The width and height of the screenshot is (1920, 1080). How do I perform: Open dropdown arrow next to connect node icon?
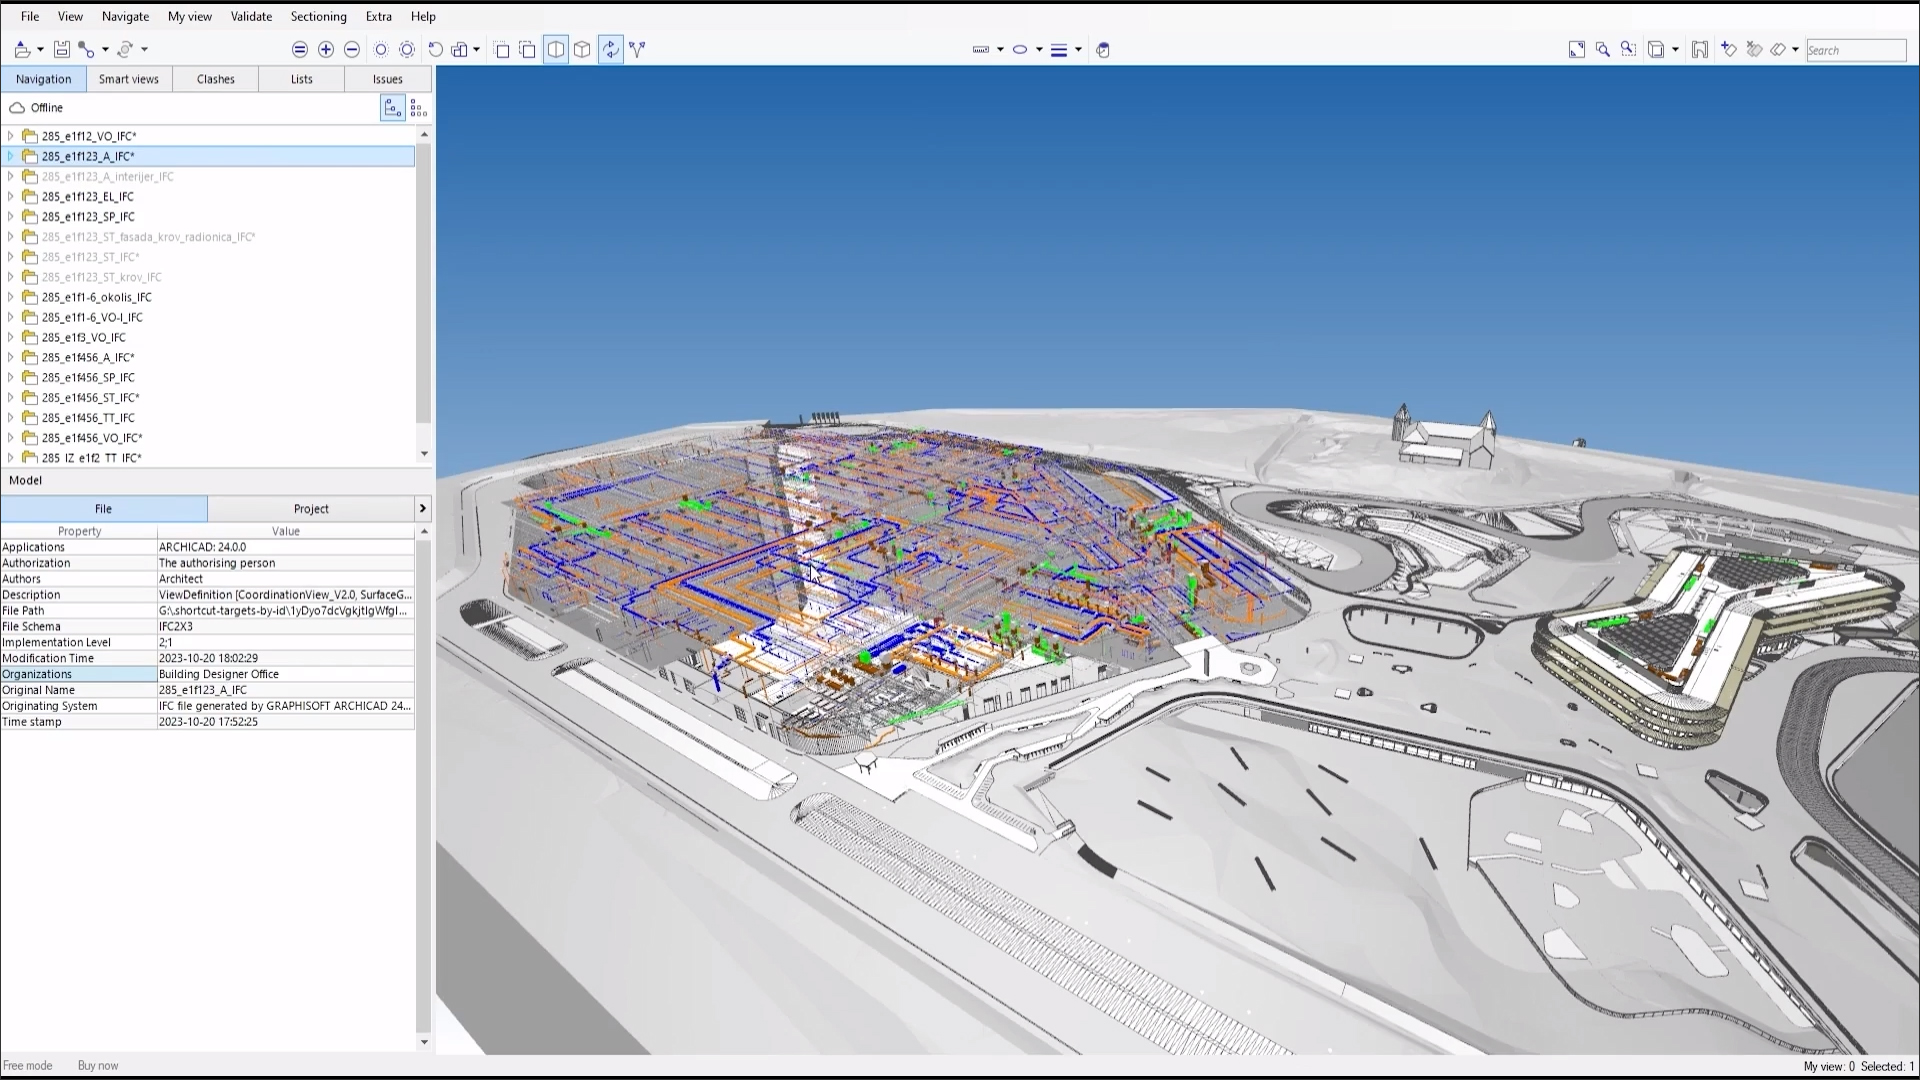click(x=105, y=50)
